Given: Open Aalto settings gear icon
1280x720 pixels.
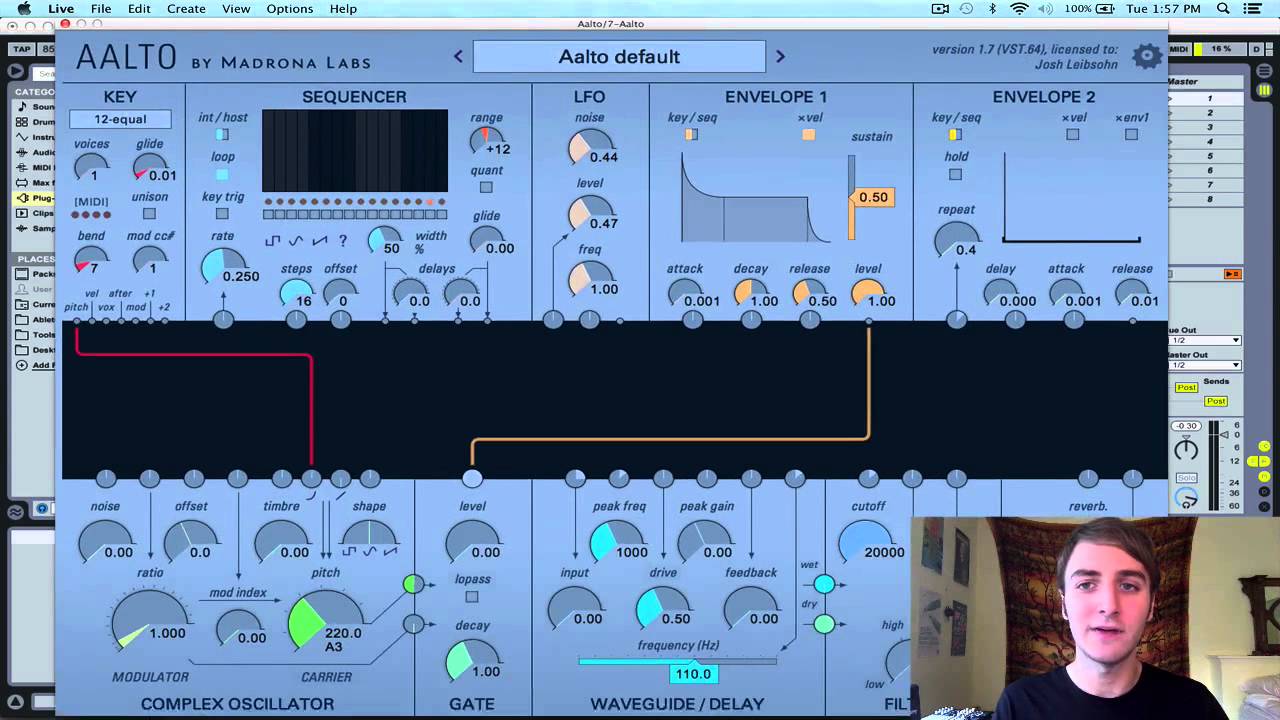Looking at the screenshot, I should pyautogui.click(x=1147, y=56).
